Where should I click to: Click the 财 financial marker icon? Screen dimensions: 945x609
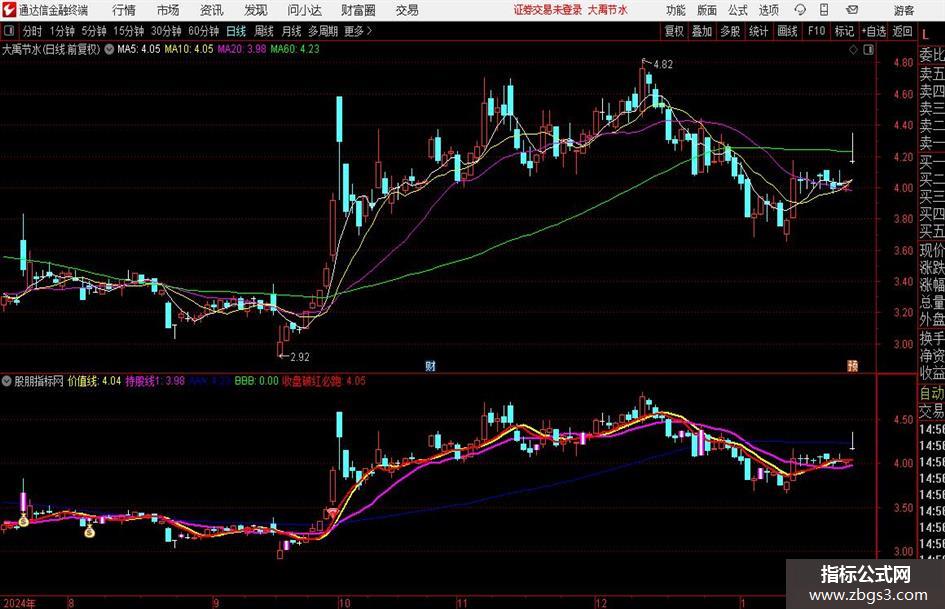click(430, 366)
